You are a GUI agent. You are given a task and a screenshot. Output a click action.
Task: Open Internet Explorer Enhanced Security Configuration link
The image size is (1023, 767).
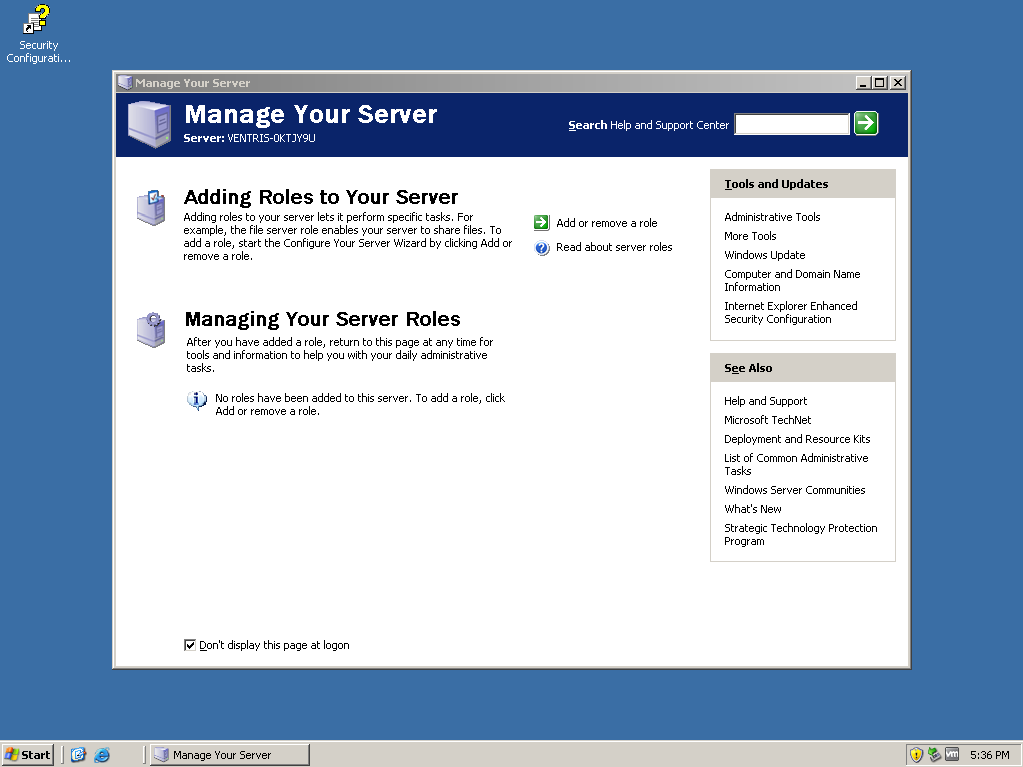tap(791, 312)
